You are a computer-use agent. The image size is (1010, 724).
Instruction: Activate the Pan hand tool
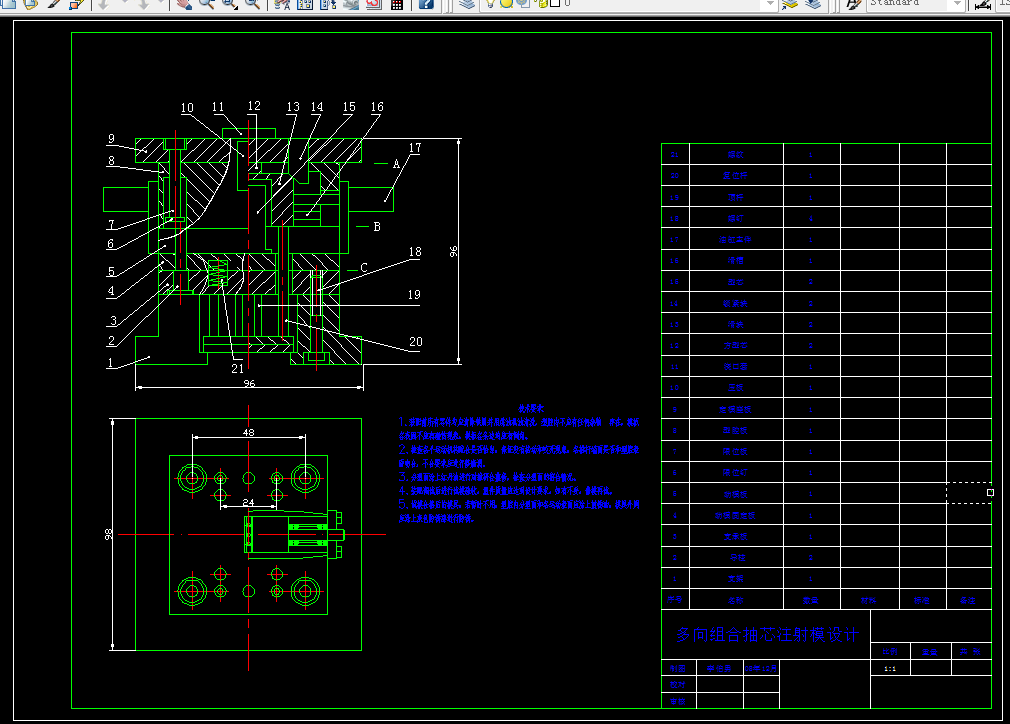(x=184, y=4)
